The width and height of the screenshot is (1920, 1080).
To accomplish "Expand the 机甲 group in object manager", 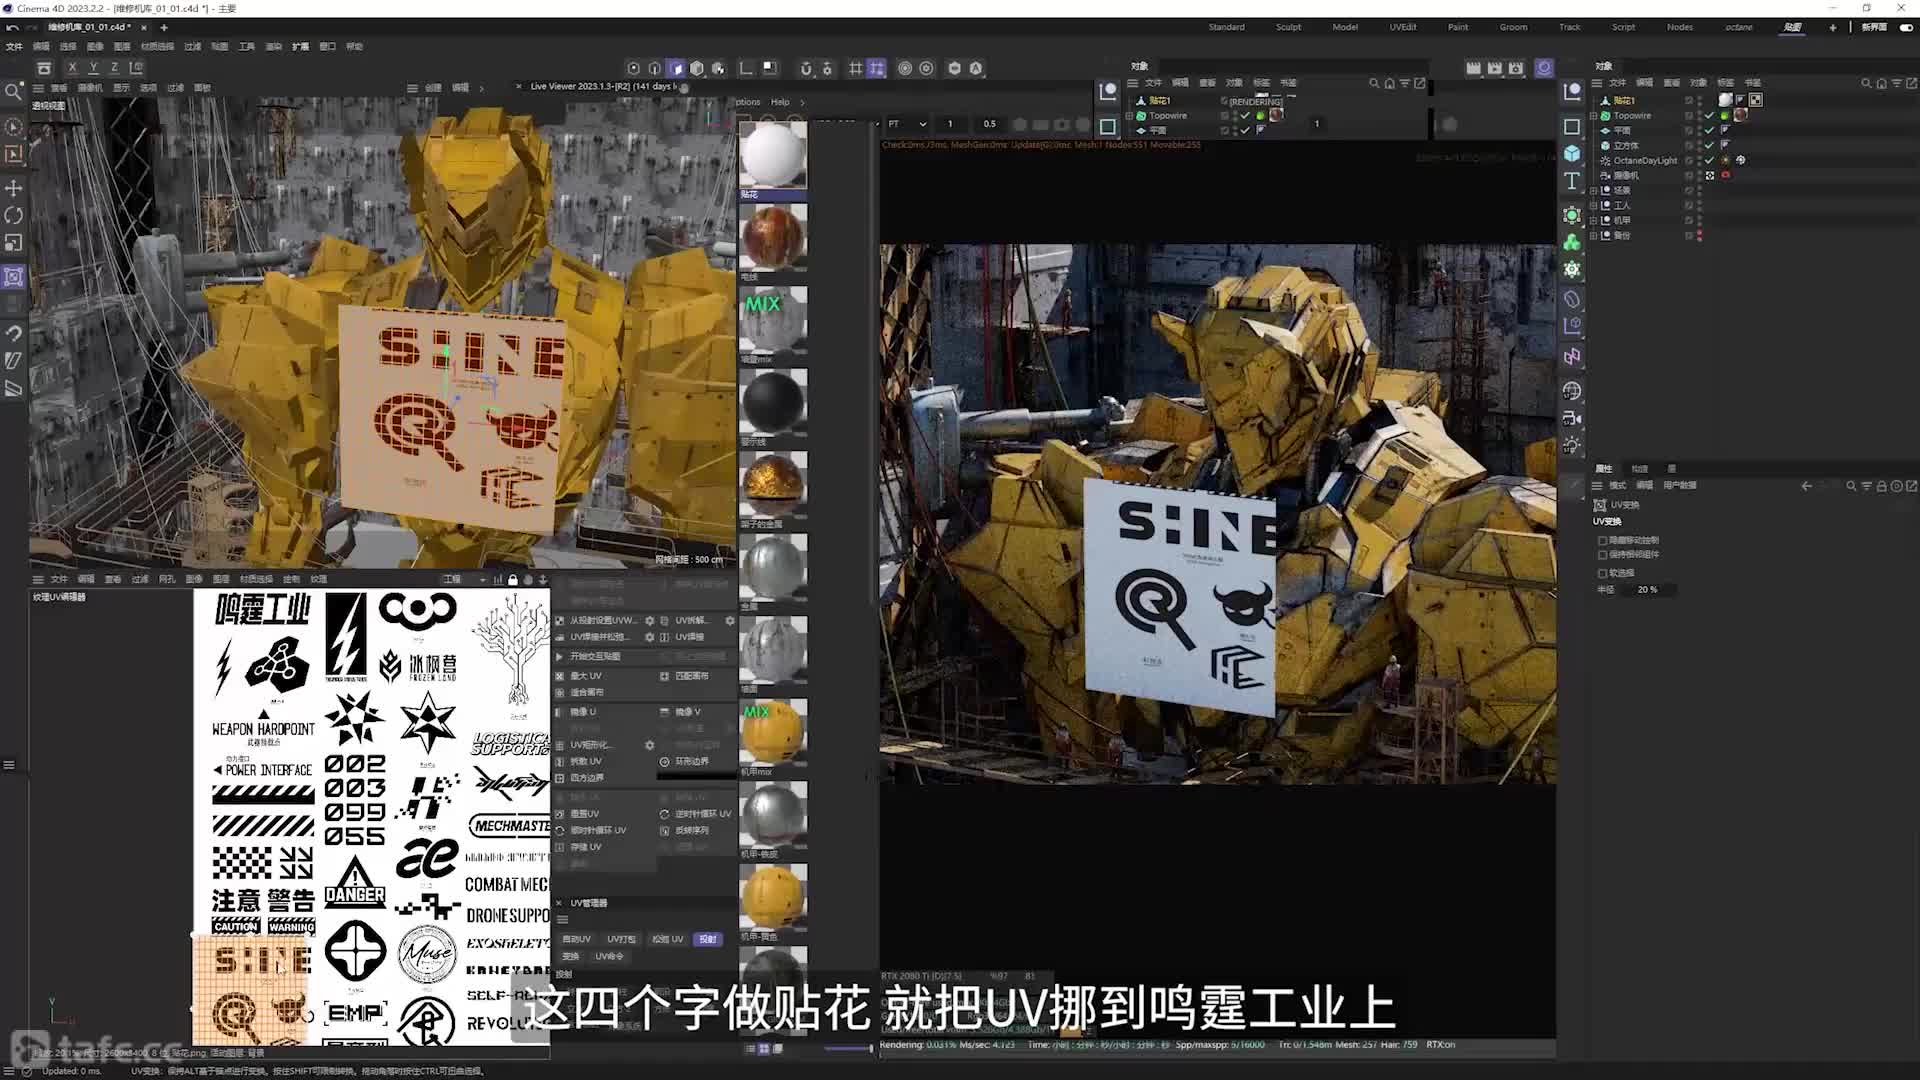I will pyautogui.click(x=1594, y=220).
